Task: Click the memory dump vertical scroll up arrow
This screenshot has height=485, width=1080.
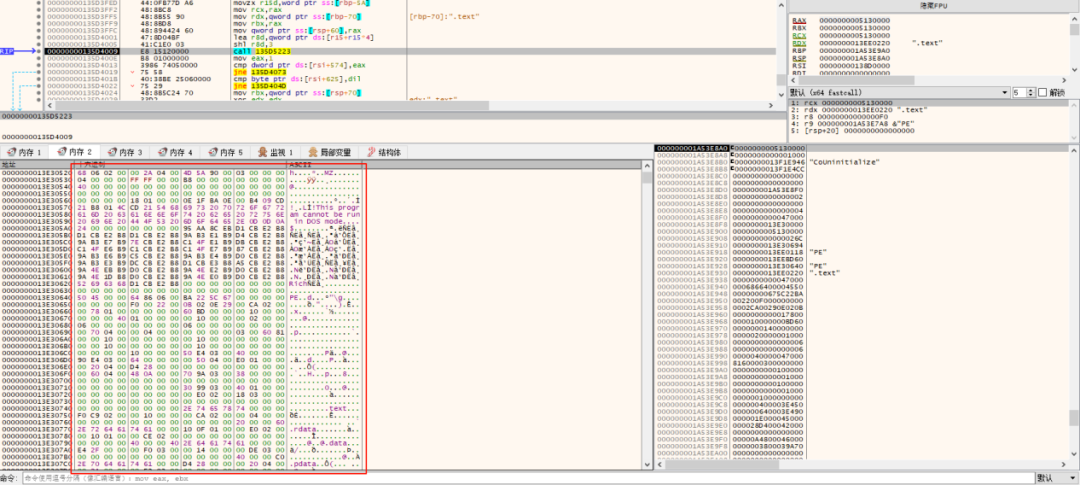Action: click(x=646, y=165)
